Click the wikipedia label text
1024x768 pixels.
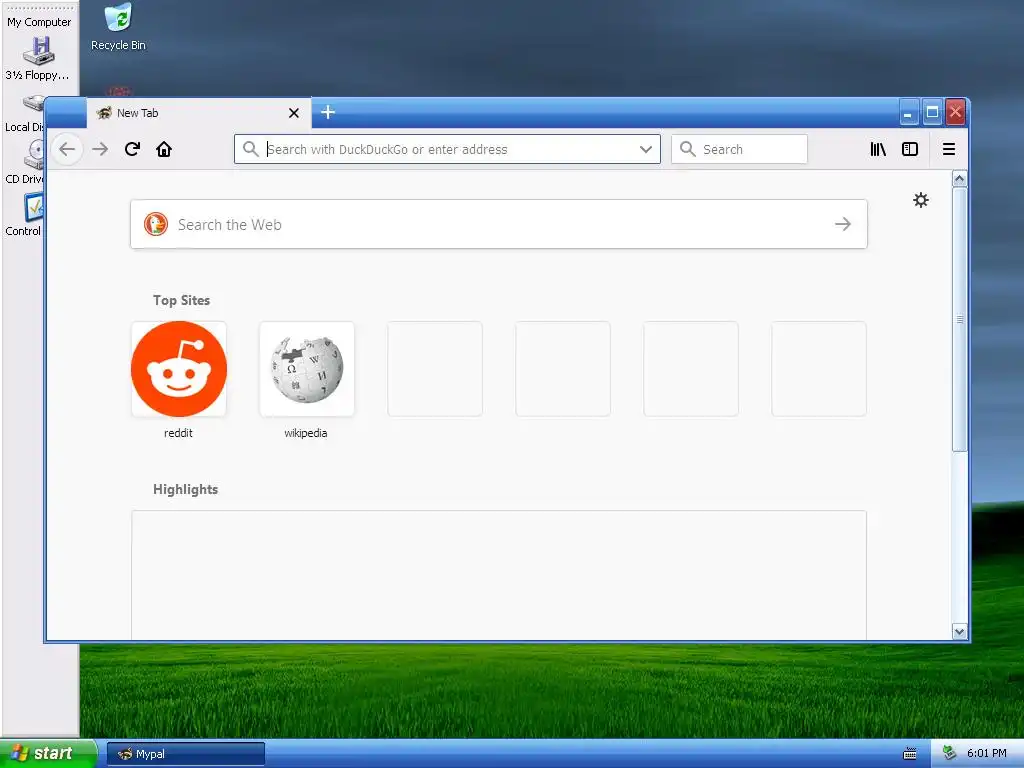pos(306,433)
